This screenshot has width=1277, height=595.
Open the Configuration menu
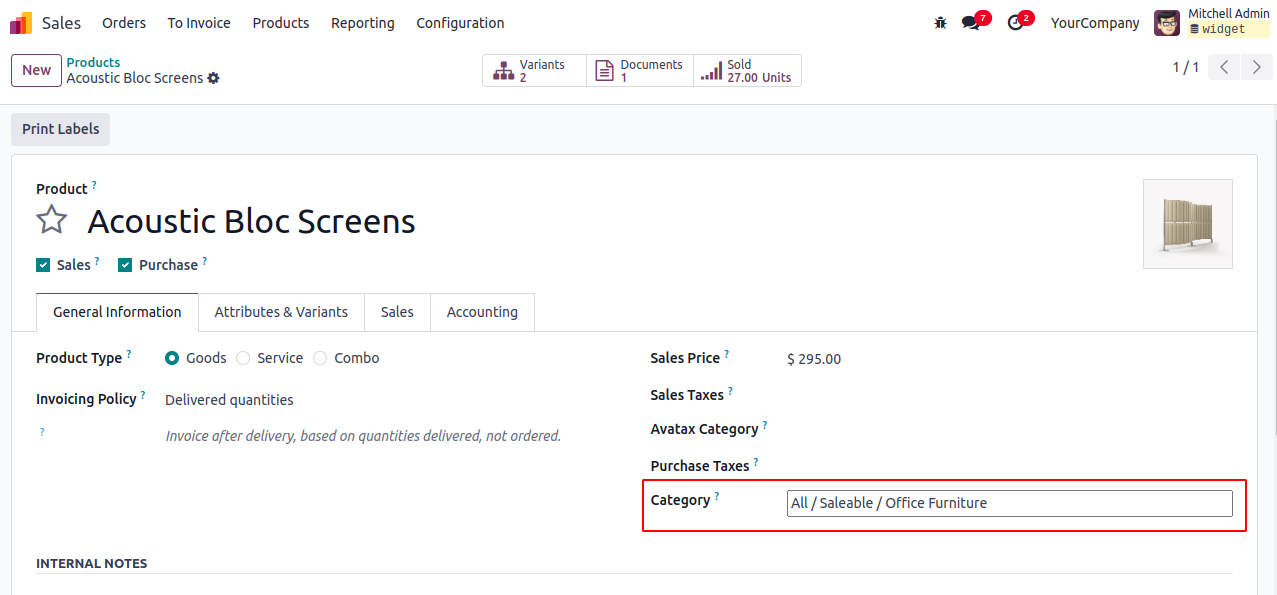tap(460, 23)
